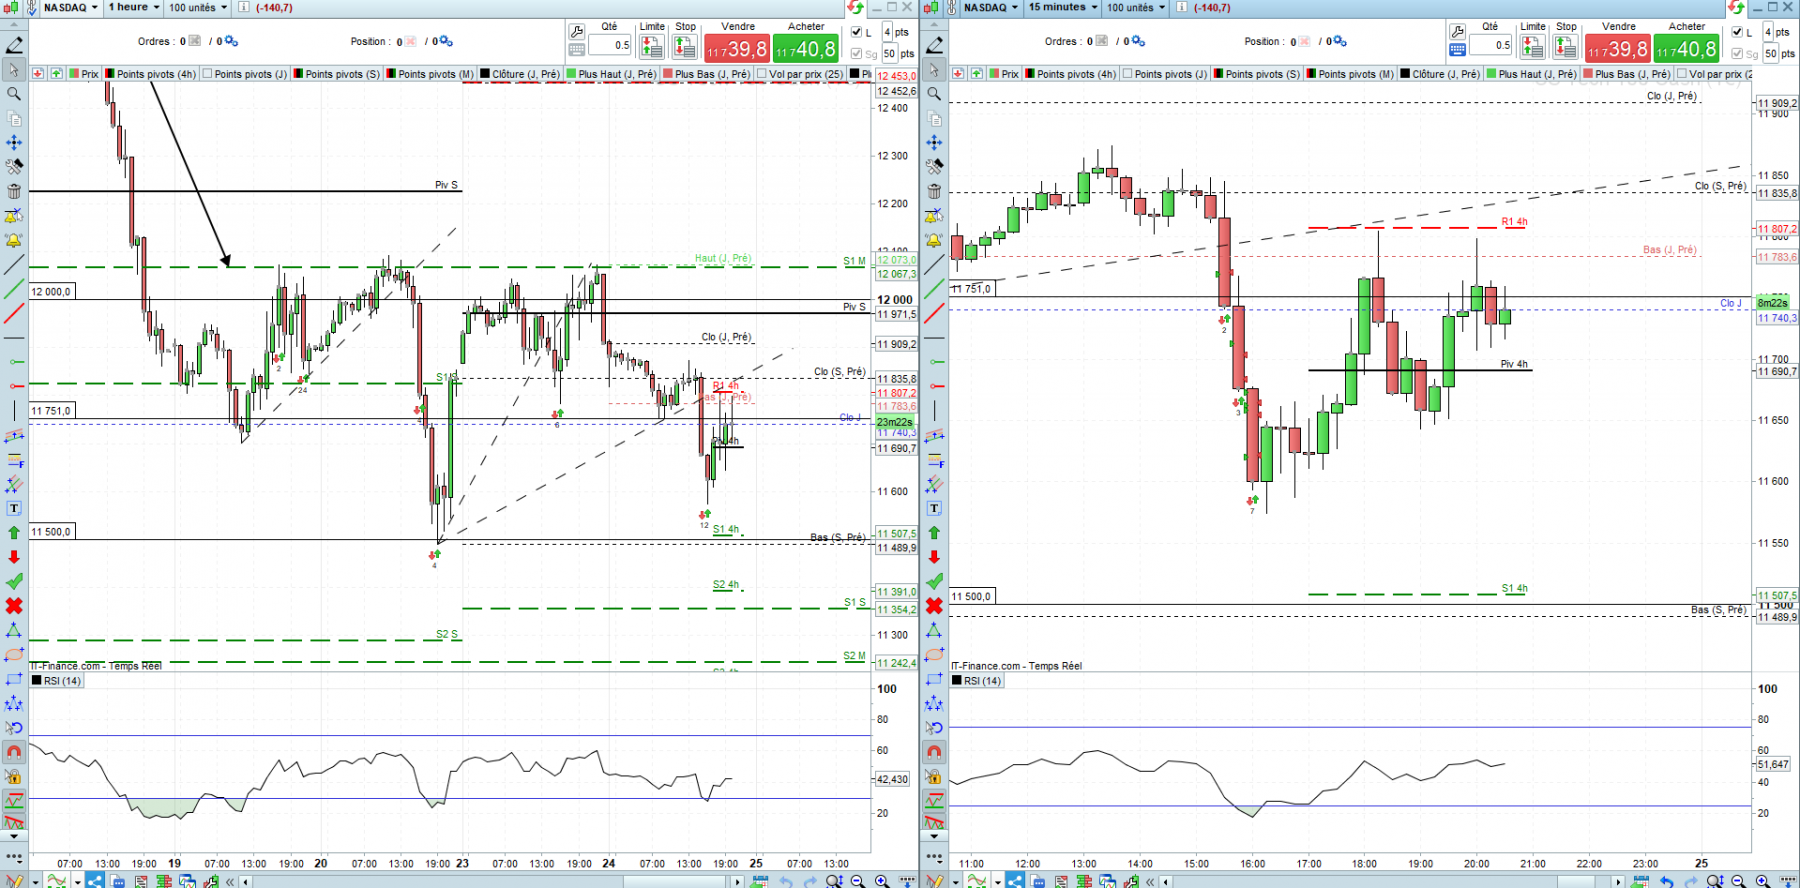
Task: Enable Vol par prix (25) checkbox in 1 heure window
Action: [762, 74]
